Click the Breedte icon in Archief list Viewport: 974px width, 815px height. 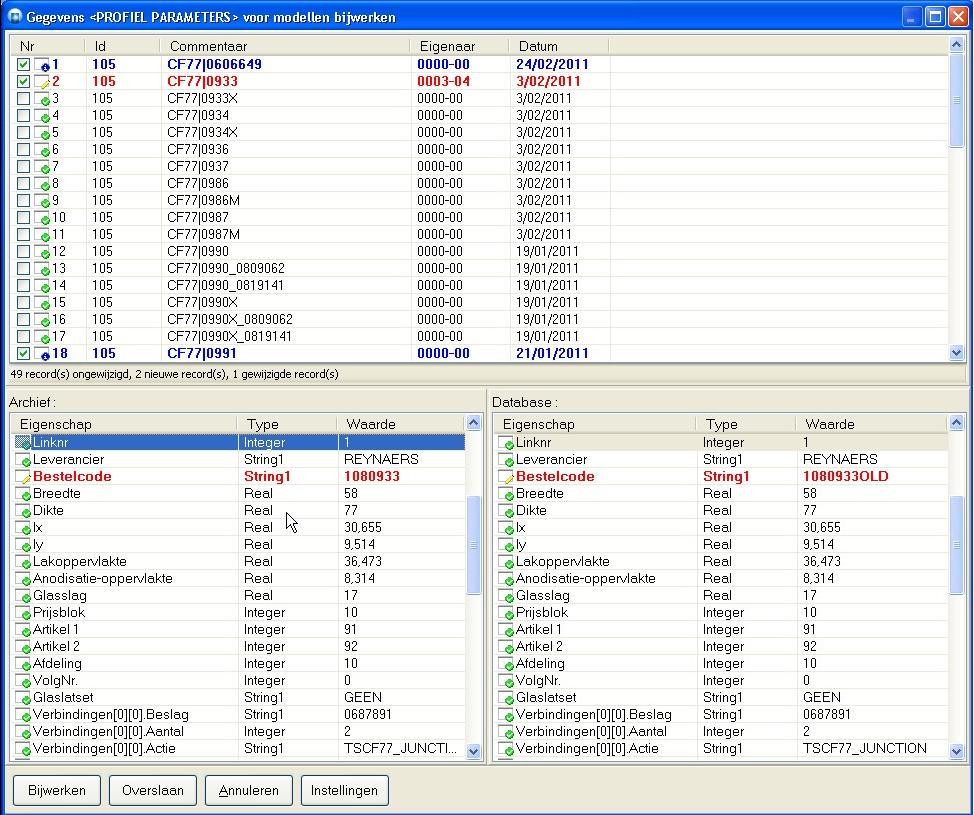(23, 494)
